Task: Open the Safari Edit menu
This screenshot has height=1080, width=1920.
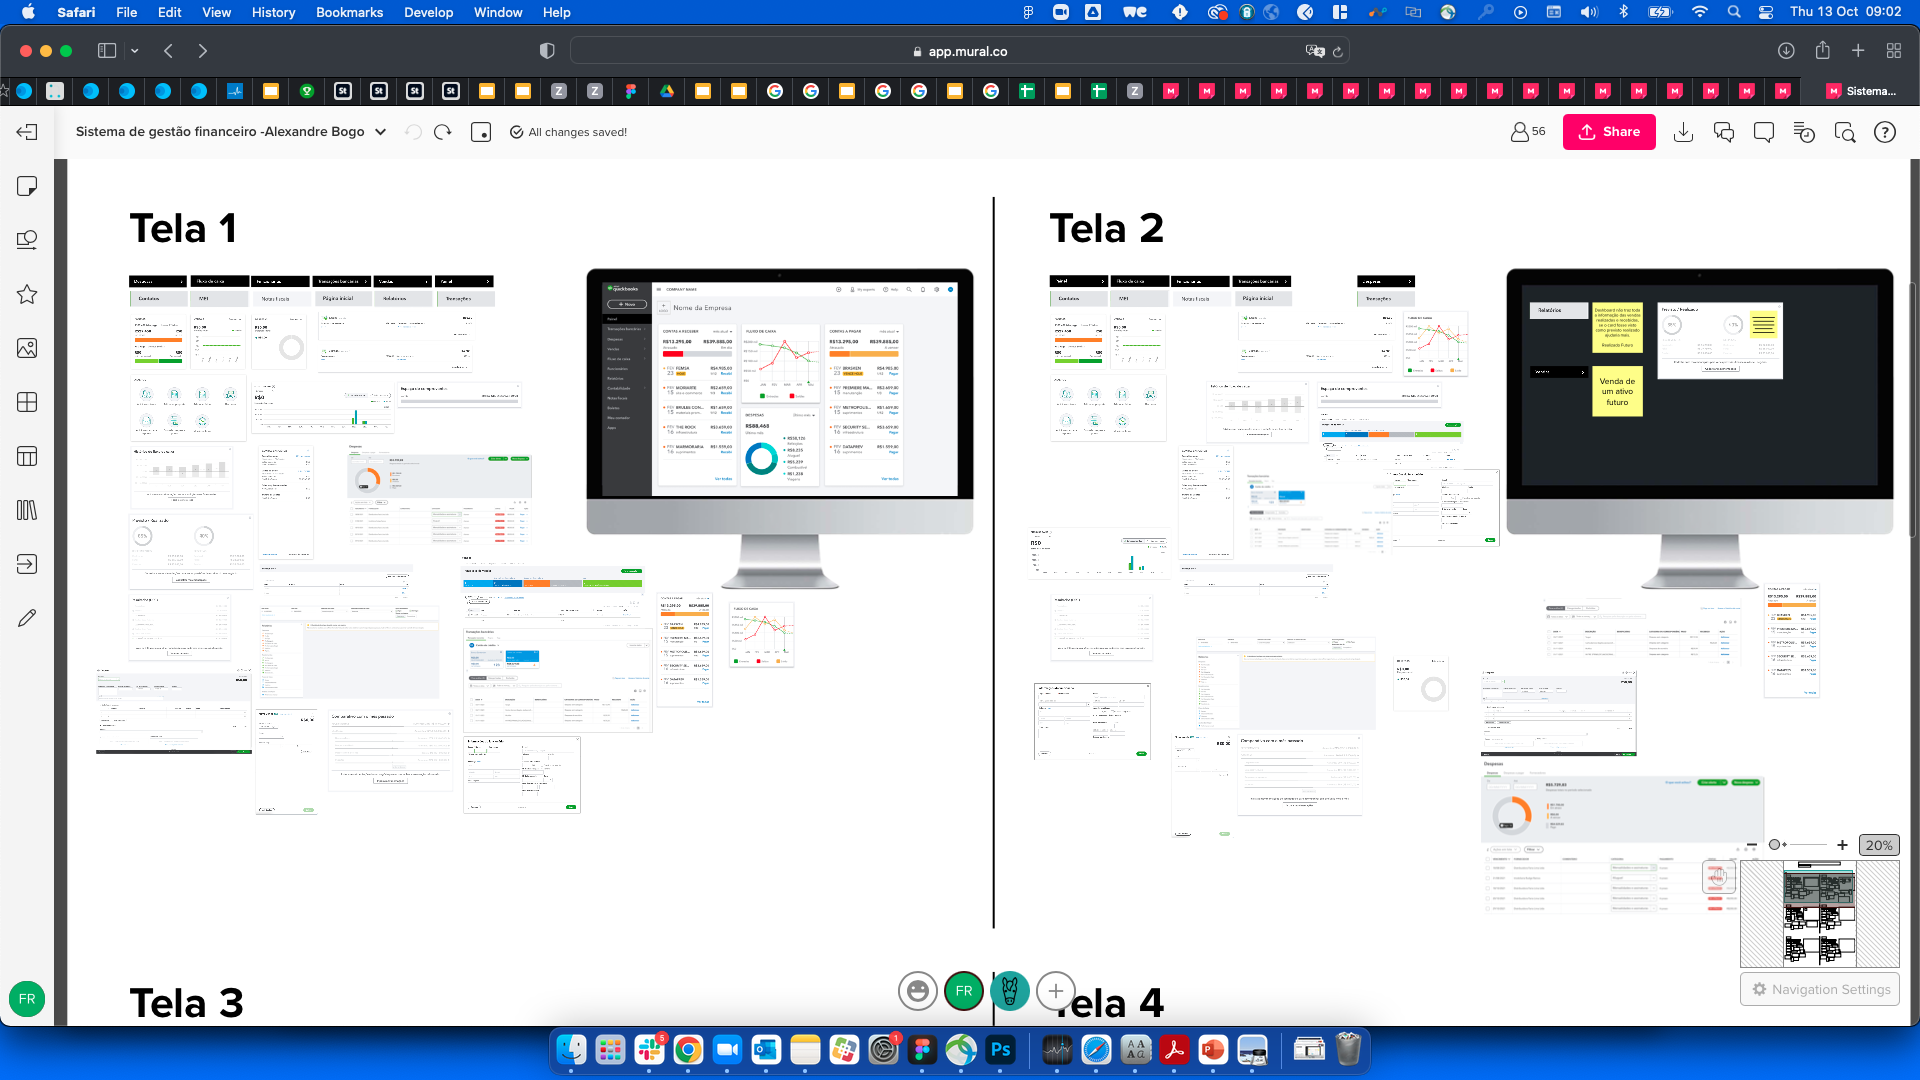Action: coord(170,12)
